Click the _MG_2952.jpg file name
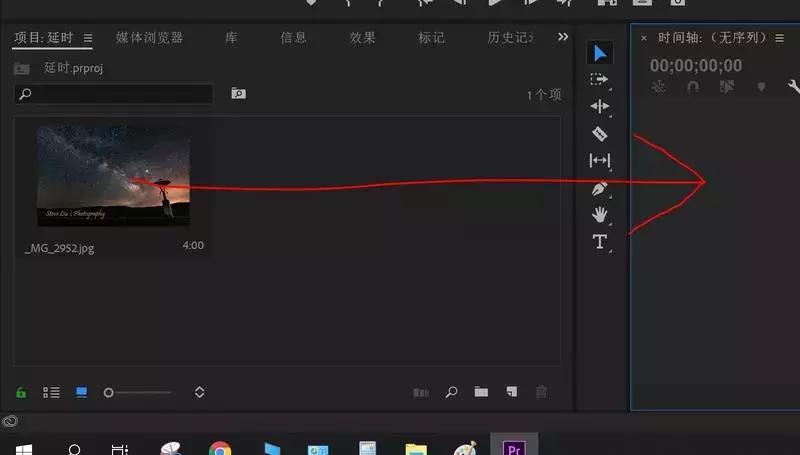The width and height of the screenshot is (800, 455). pyautogui.click(x=59, y=248)
